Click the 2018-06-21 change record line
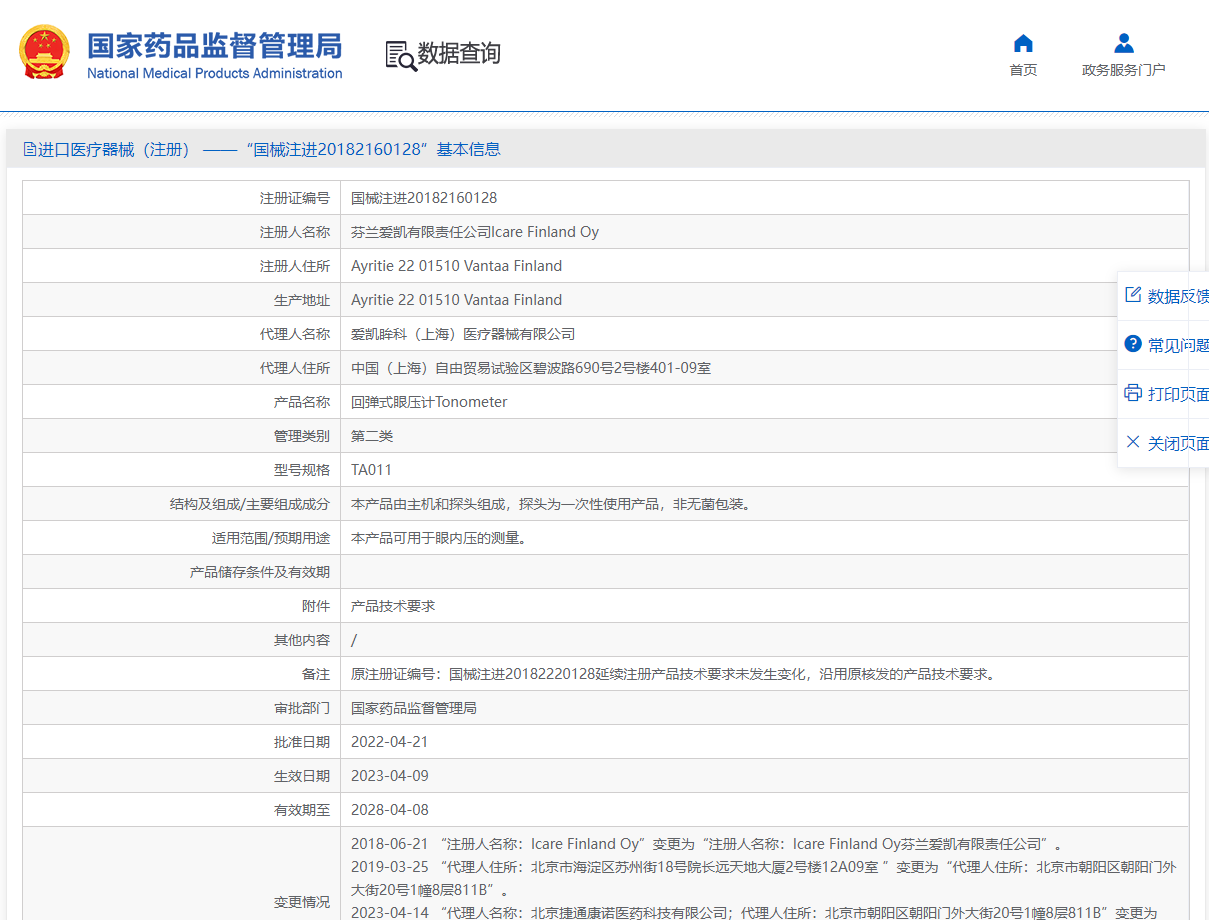Viewport: 1209px width, 920px height. (x=706, y=844)
